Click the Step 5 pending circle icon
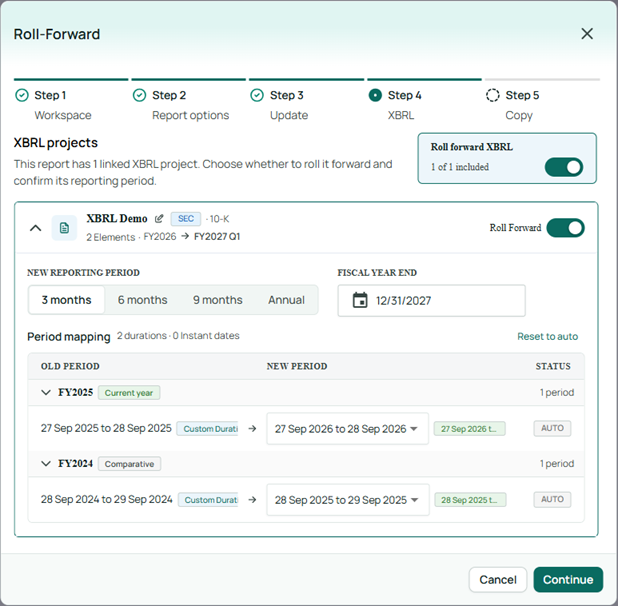The width and height of the screenshot is (618, 606). (x=493, y=95)
